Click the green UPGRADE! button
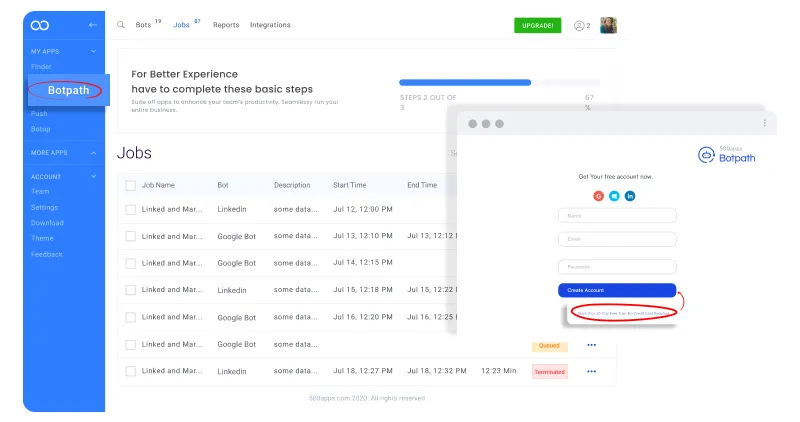 pyautogui.click(x=537, y=26)
